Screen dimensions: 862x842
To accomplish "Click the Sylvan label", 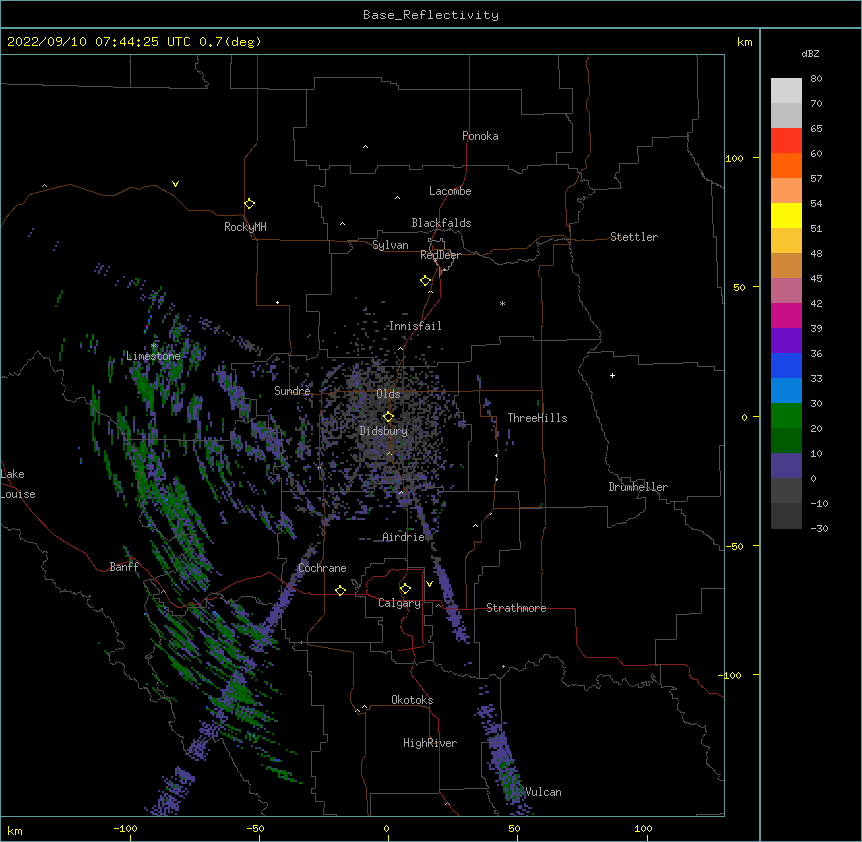I will pyautogui.click(x=390, y=245).
